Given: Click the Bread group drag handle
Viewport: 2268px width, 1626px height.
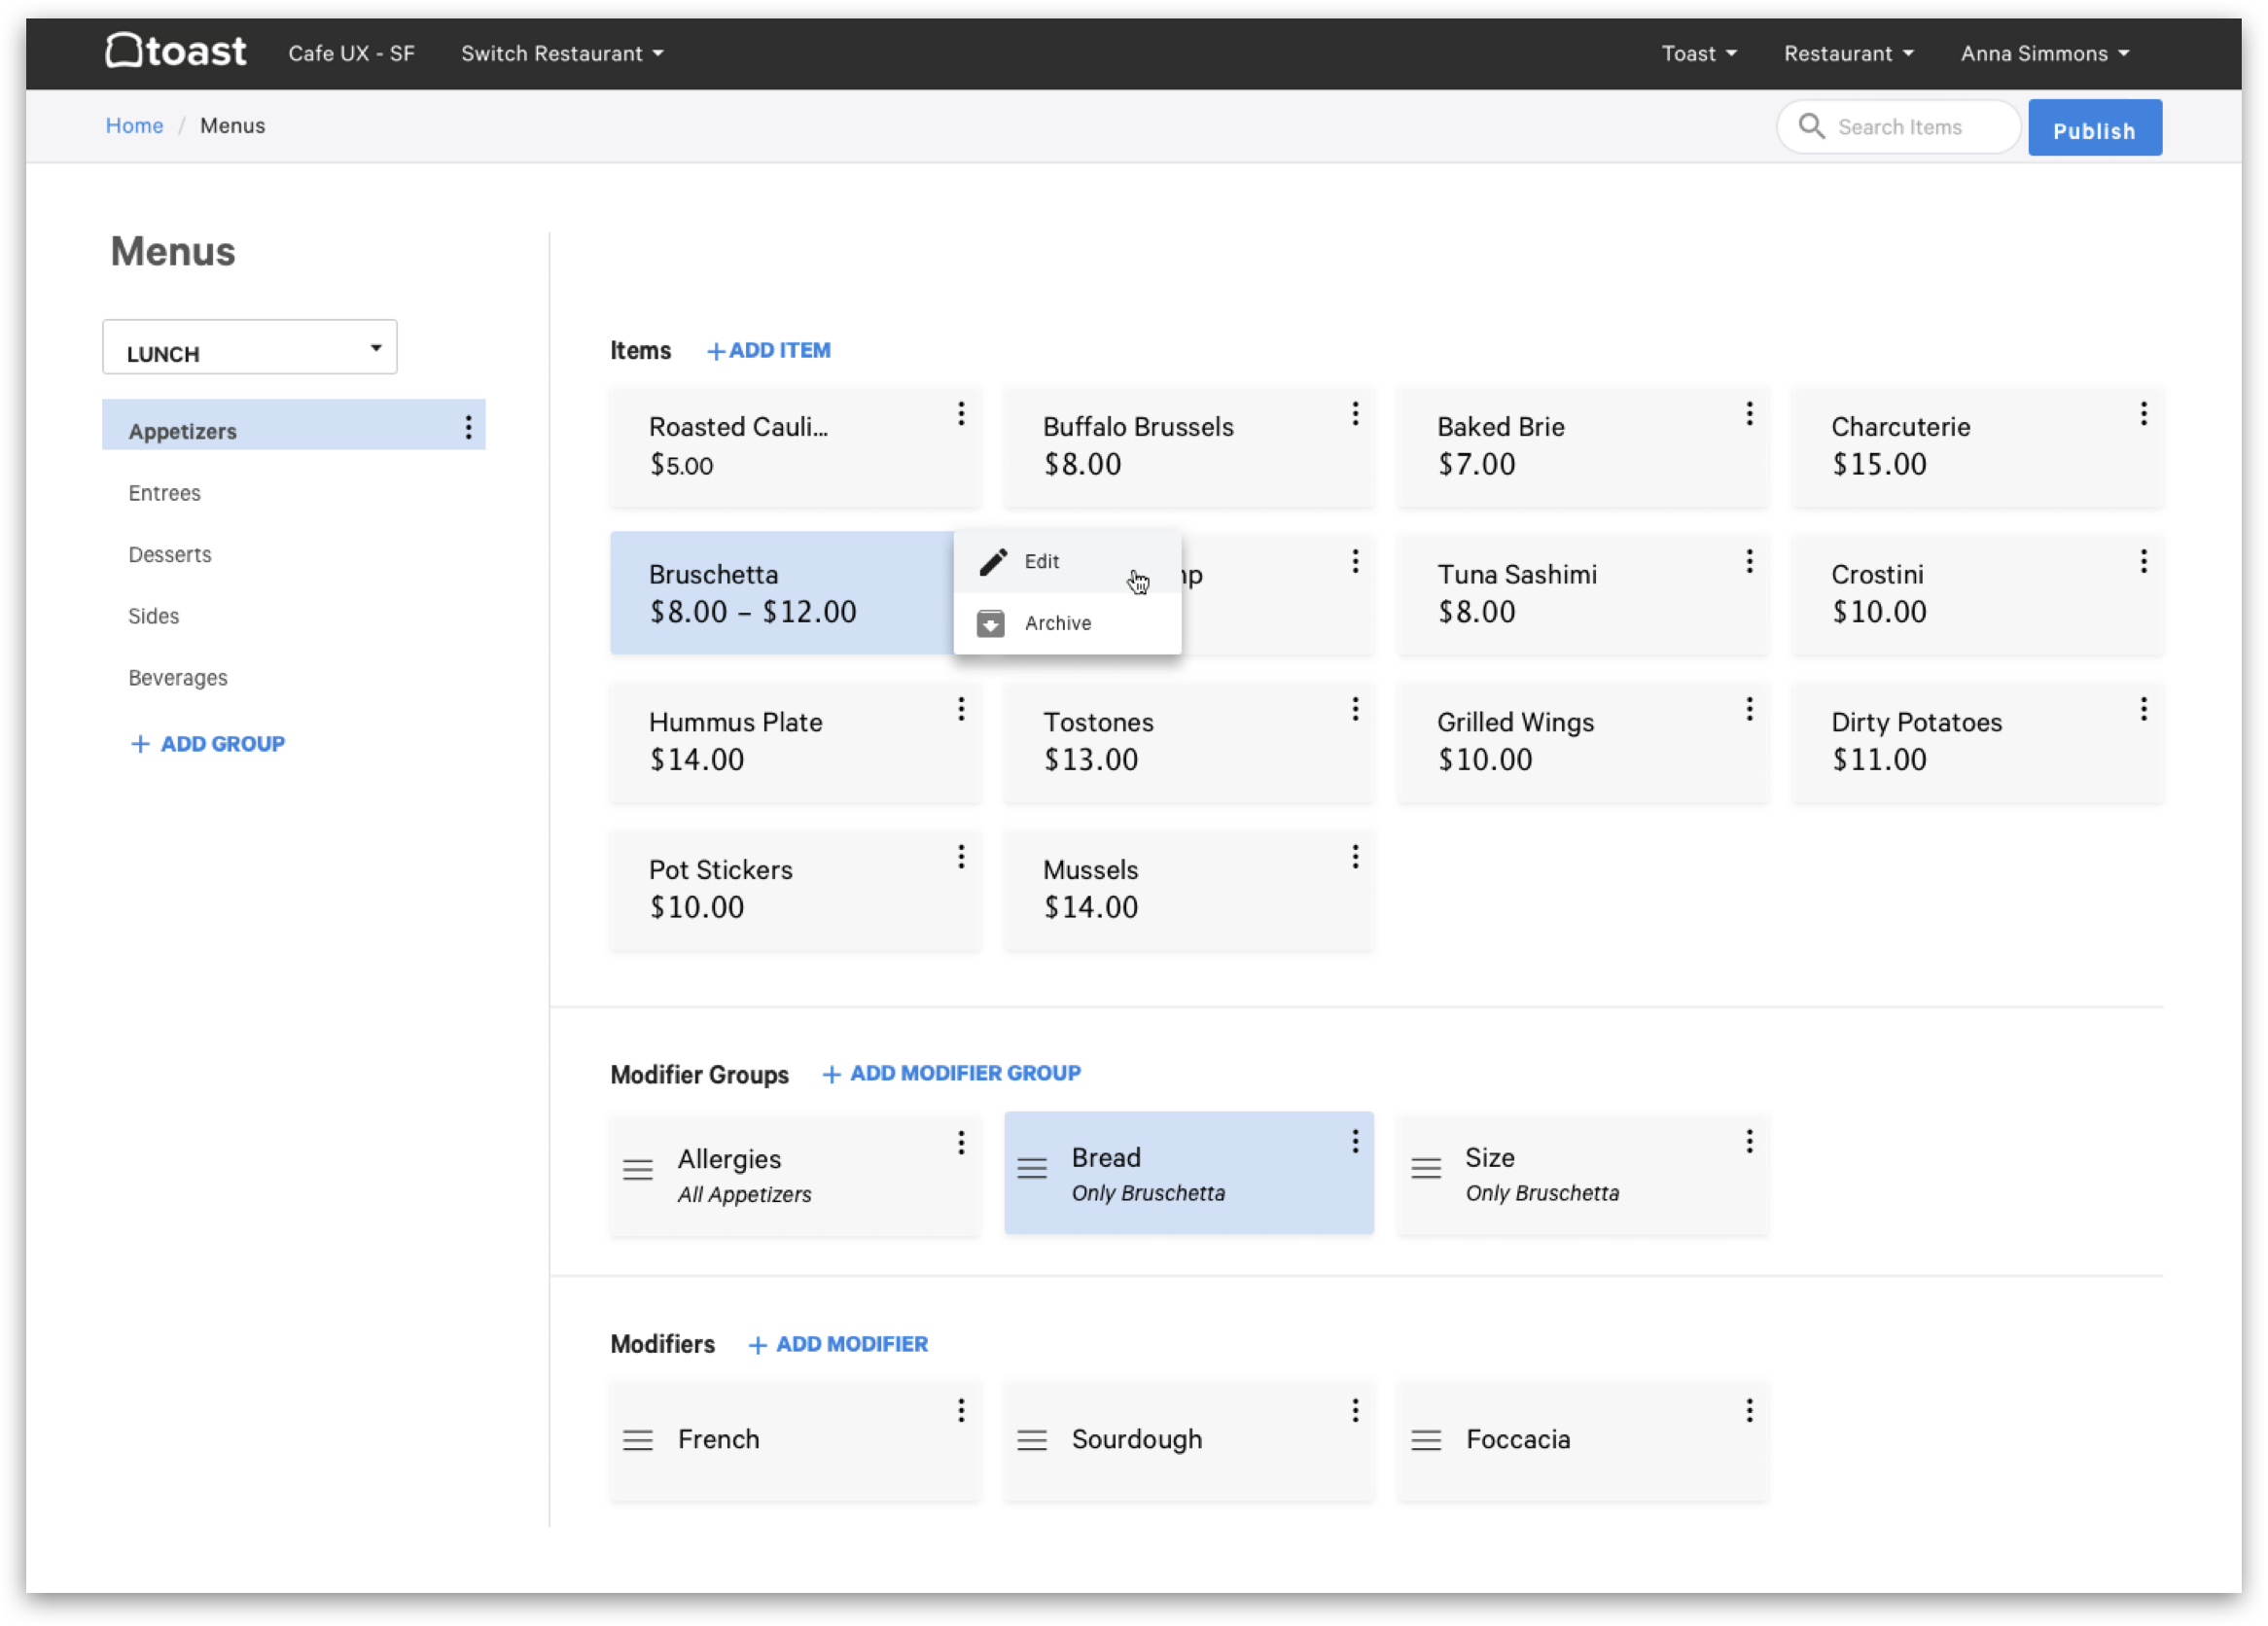Looking at the screenshot, I should [x=1032, y=1168].
